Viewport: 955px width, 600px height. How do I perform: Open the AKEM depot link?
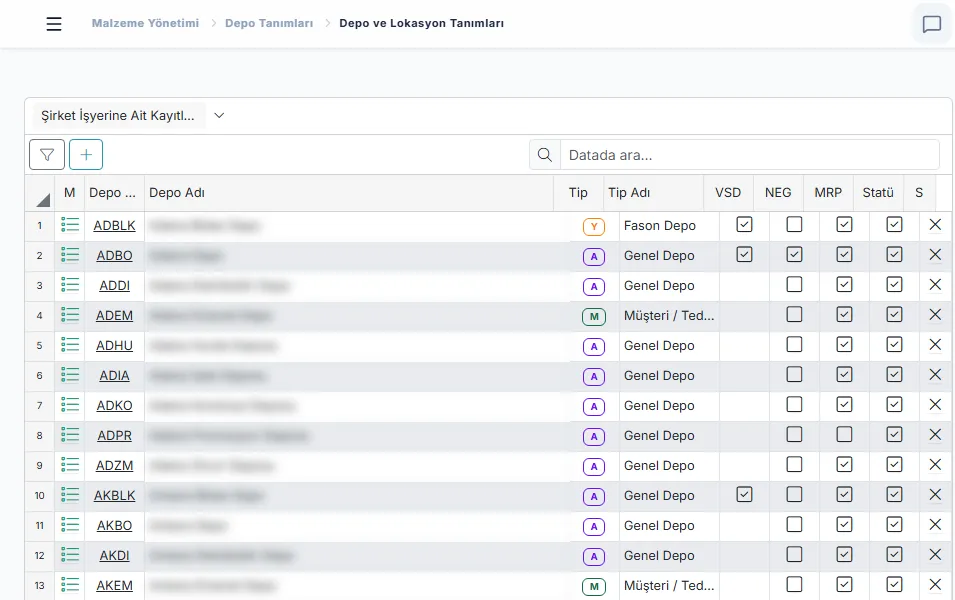[115, 585]
